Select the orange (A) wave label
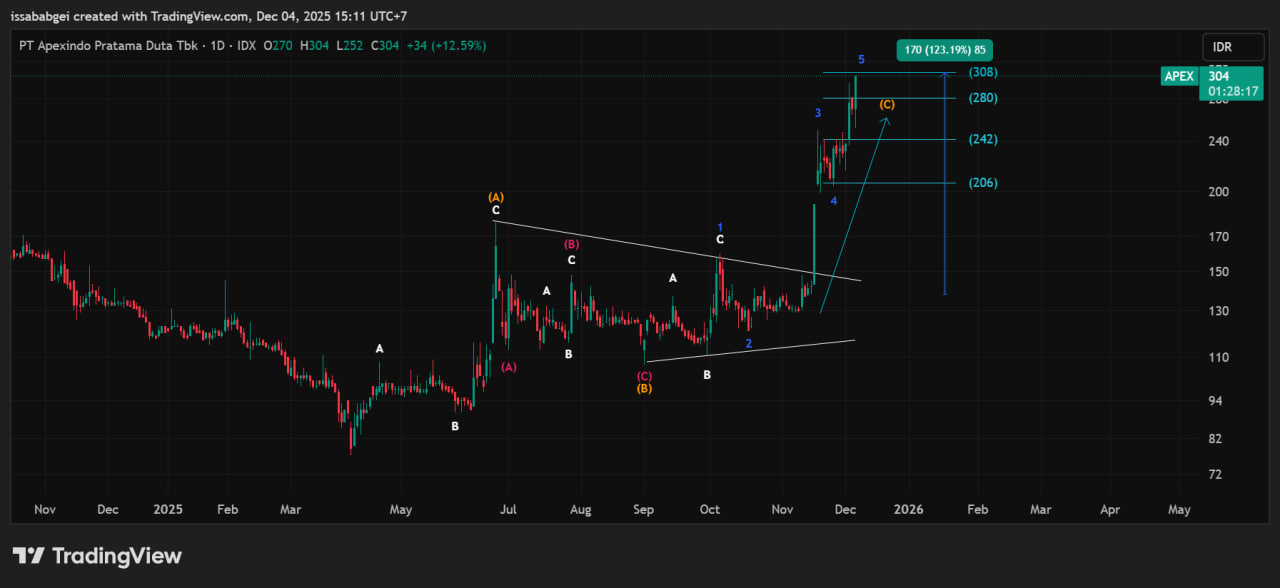The image size is (1280, 588). tap(496, 197)
